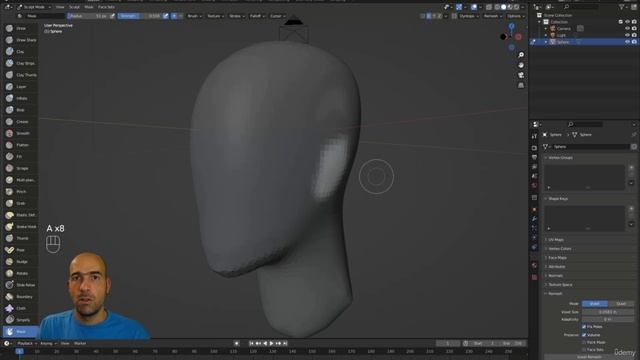Open the timeline Keying menu

tap(48, 344)
